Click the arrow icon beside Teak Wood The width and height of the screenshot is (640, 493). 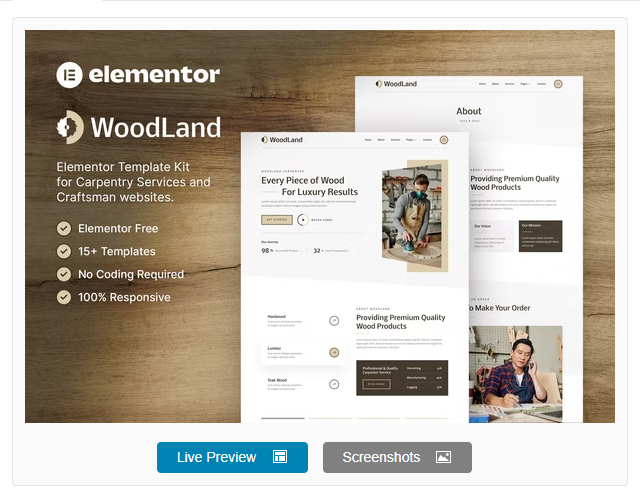(334, 383)
